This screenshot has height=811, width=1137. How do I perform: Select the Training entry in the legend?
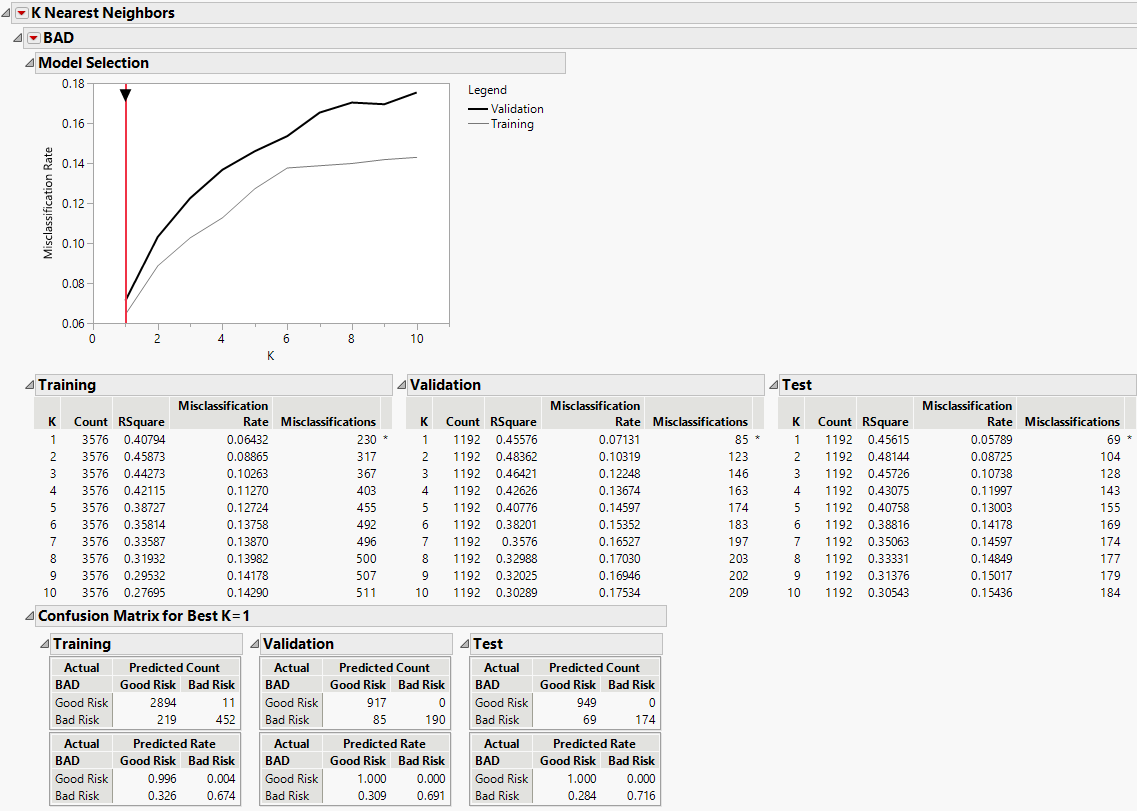(x=511, y=124)
